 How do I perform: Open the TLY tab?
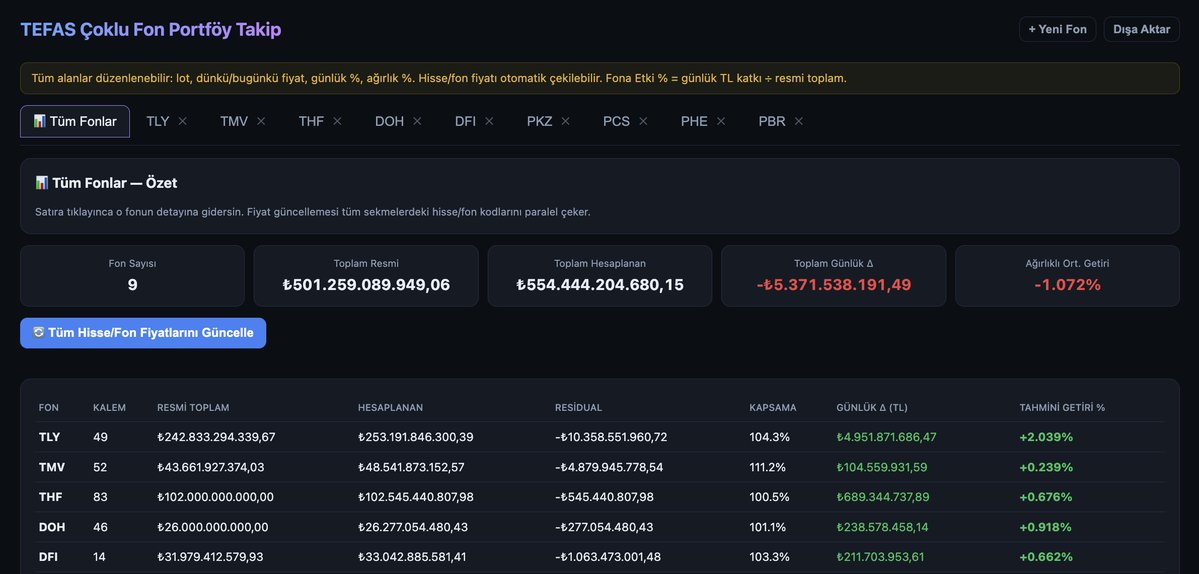point(158,122)
